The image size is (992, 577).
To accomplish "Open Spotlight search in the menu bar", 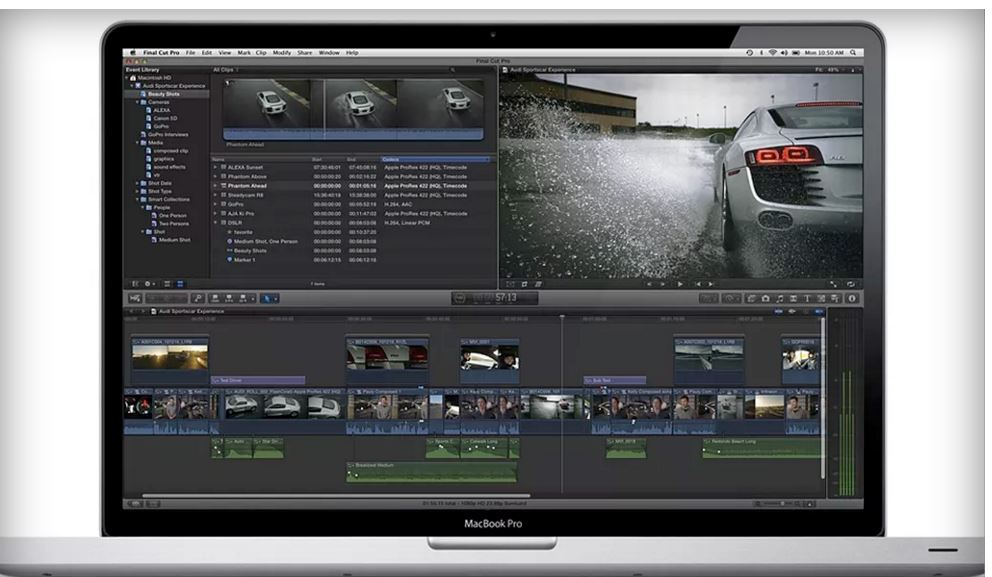I will pyautogui.click(x=852, y=51).
